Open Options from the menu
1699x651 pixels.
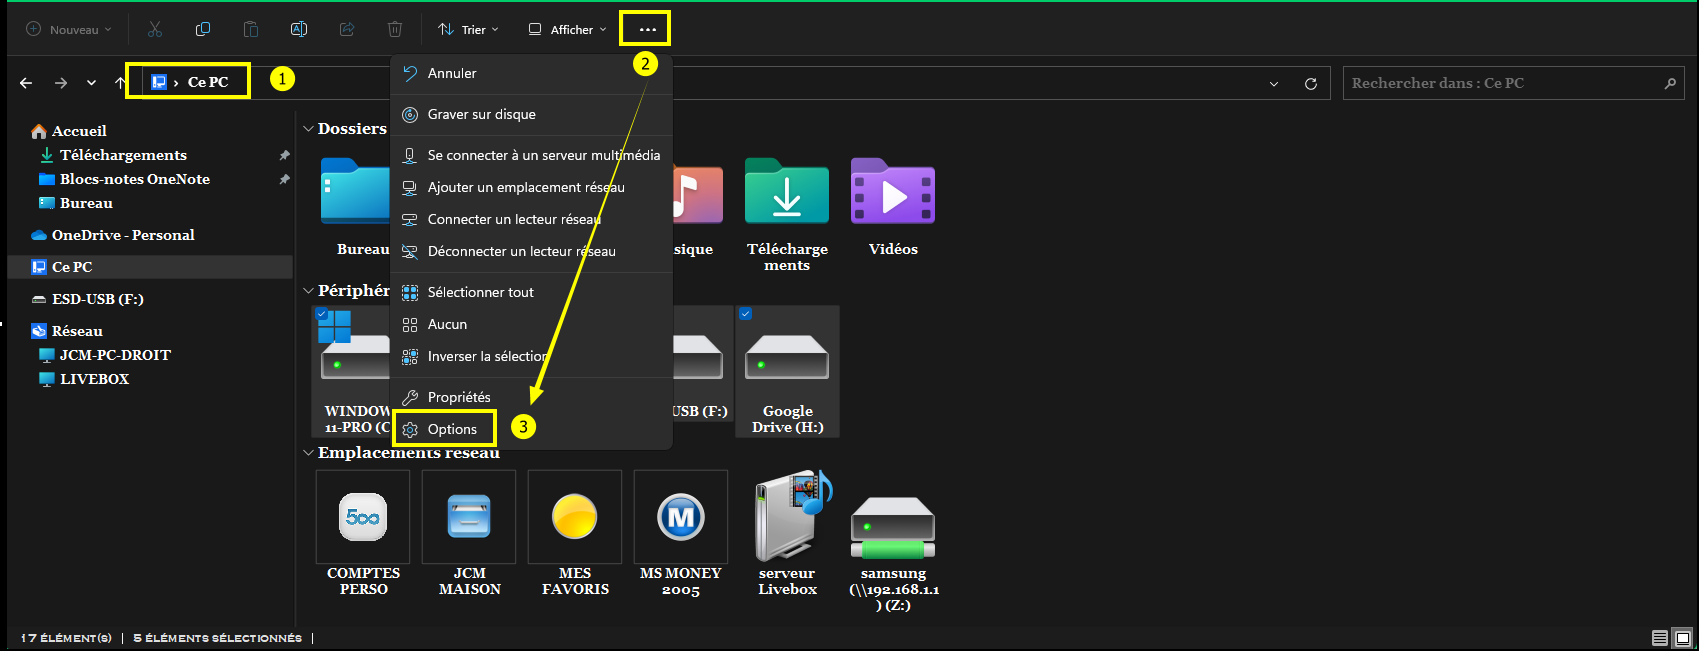531,429
